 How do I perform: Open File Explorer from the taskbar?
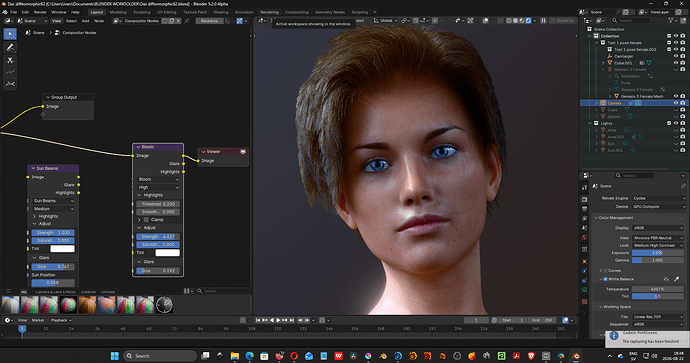pyautogui.click(x=235, y=356)
